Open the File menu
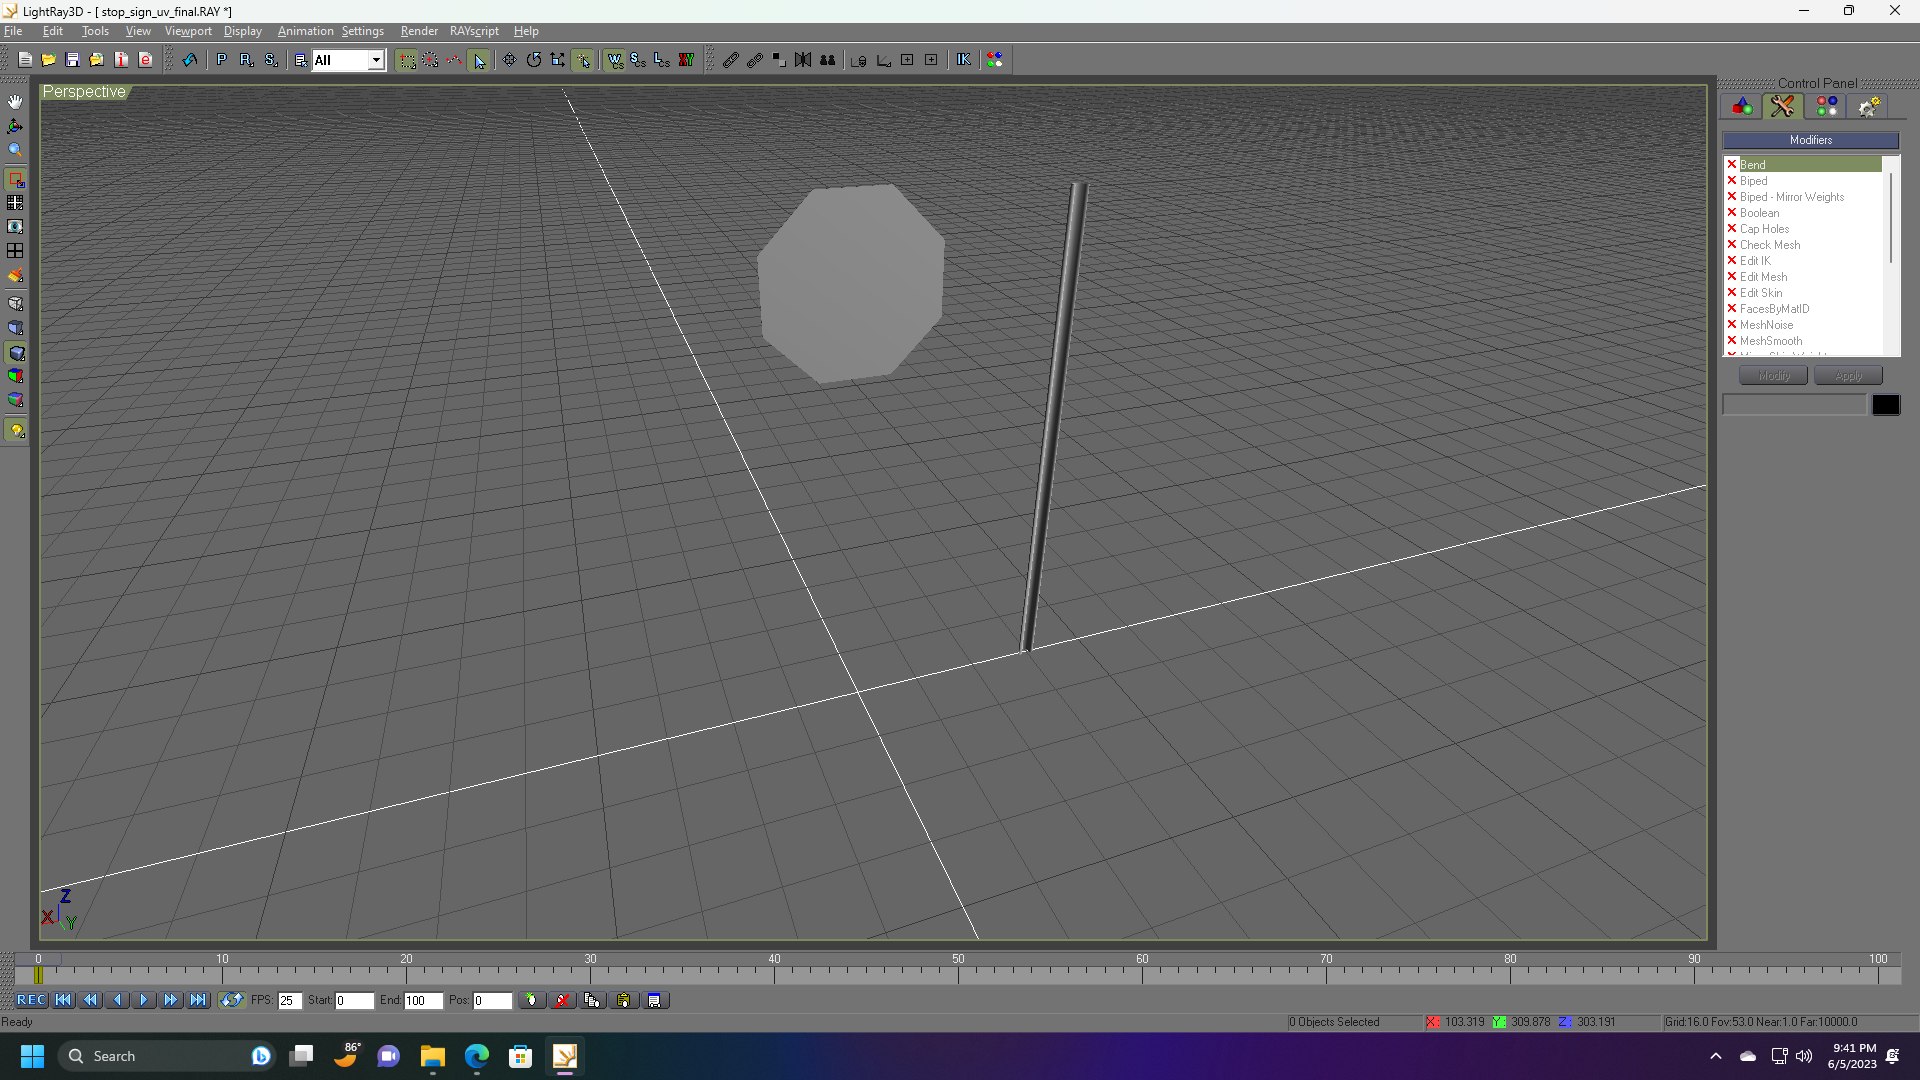The width and height of the screenshot is (1920, 1080). pos(13,31)
